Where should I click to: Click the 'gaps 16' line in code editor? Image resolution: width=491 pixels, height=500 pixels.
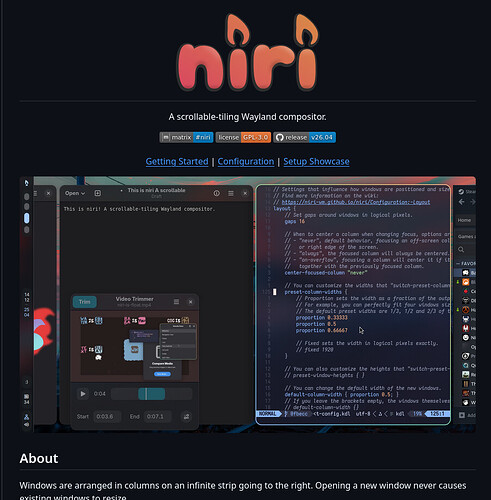pyautogui.click(x=295, y=221)
